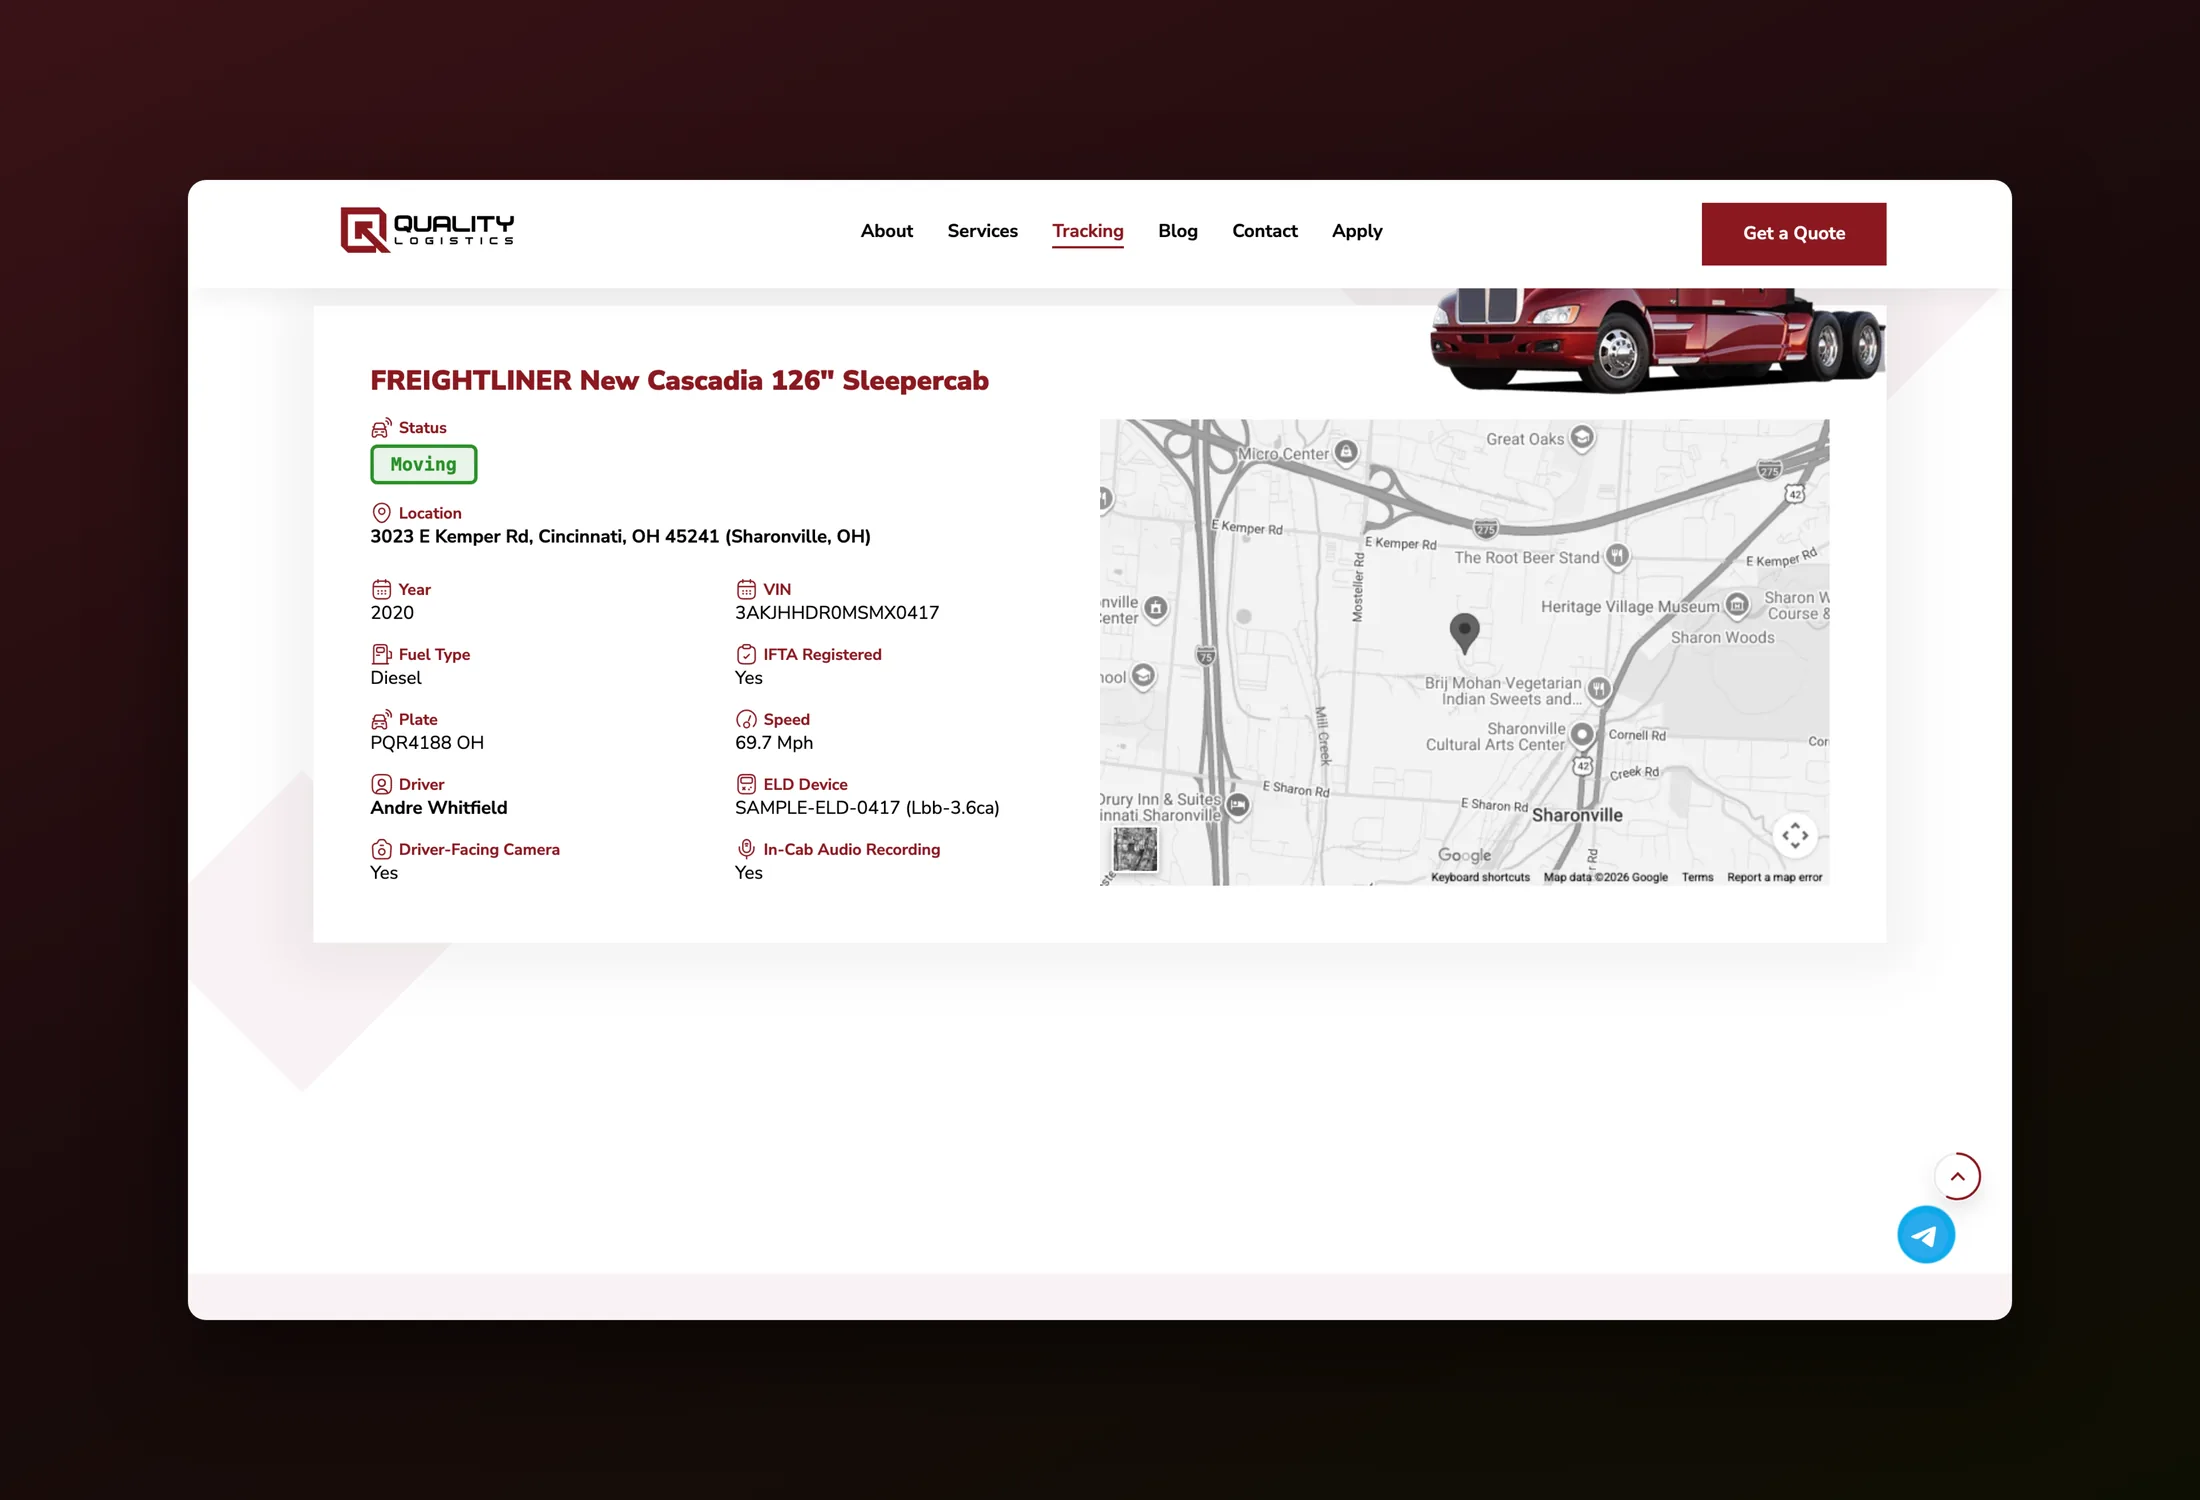
Task: Click ELD value SAMPLE-ELD-0417
Action: click(x=867, y=808)
